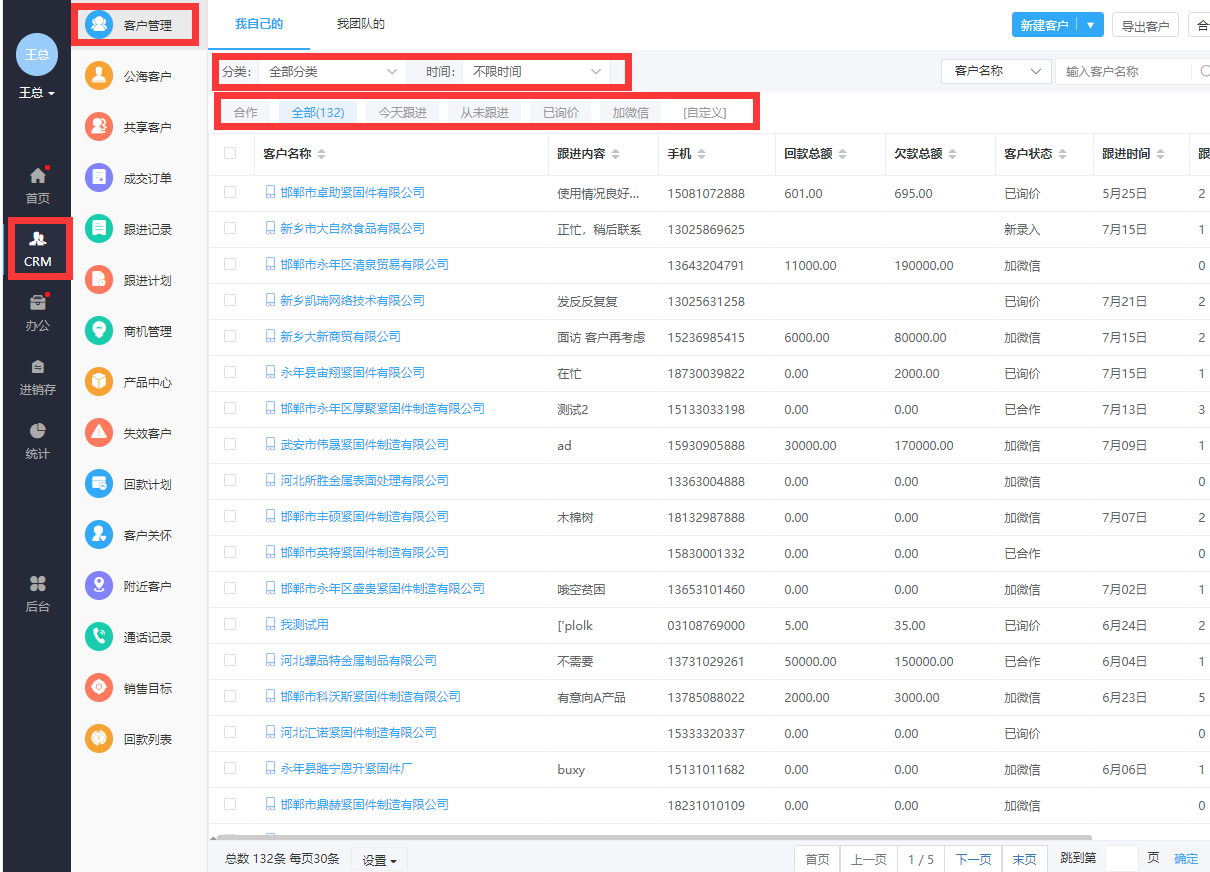Sort by 回款总额 column arrows
Viewport: 1210px width, 872px height.
[842, 154]
